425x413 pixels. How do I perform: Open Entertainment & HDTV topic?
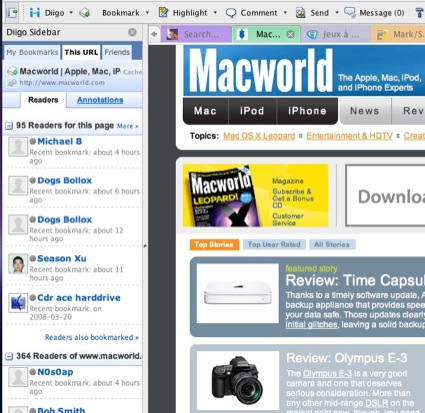(349, 136)
